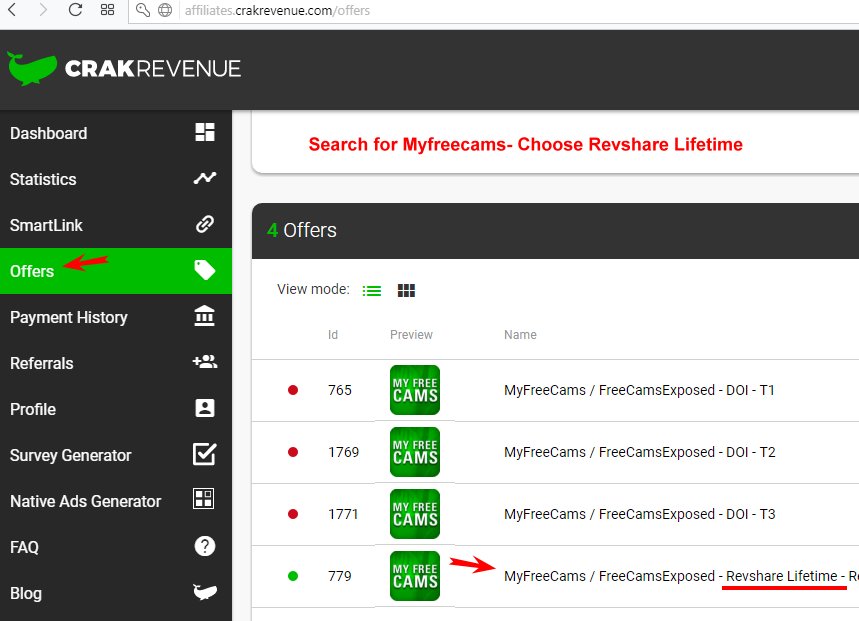Click MyFreeCams preview thumbnail for offer 779
Viewport: 859px width, 621px height.
point(415,576)
